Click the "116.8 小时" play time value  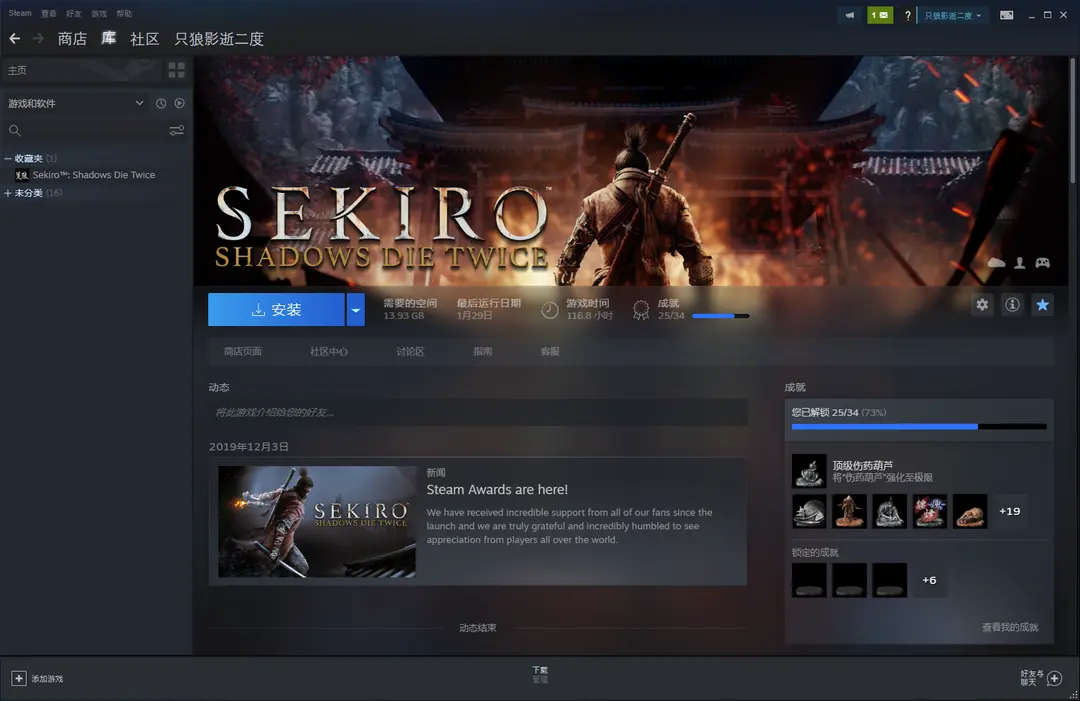[x=589, y=315]
